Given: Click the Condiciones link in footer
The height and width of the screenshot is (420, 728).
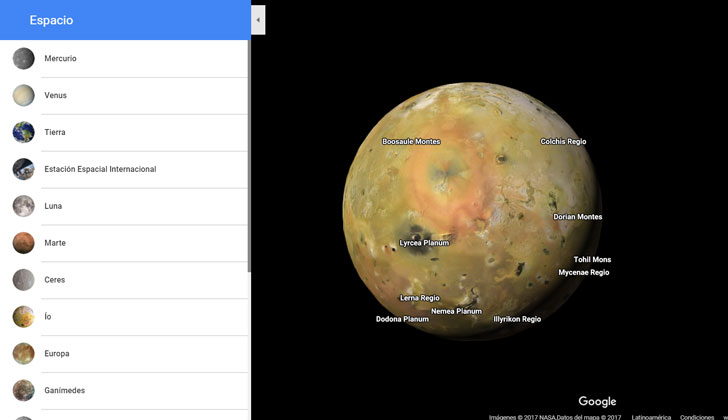Looking at the screenshot, I should 697,416.
